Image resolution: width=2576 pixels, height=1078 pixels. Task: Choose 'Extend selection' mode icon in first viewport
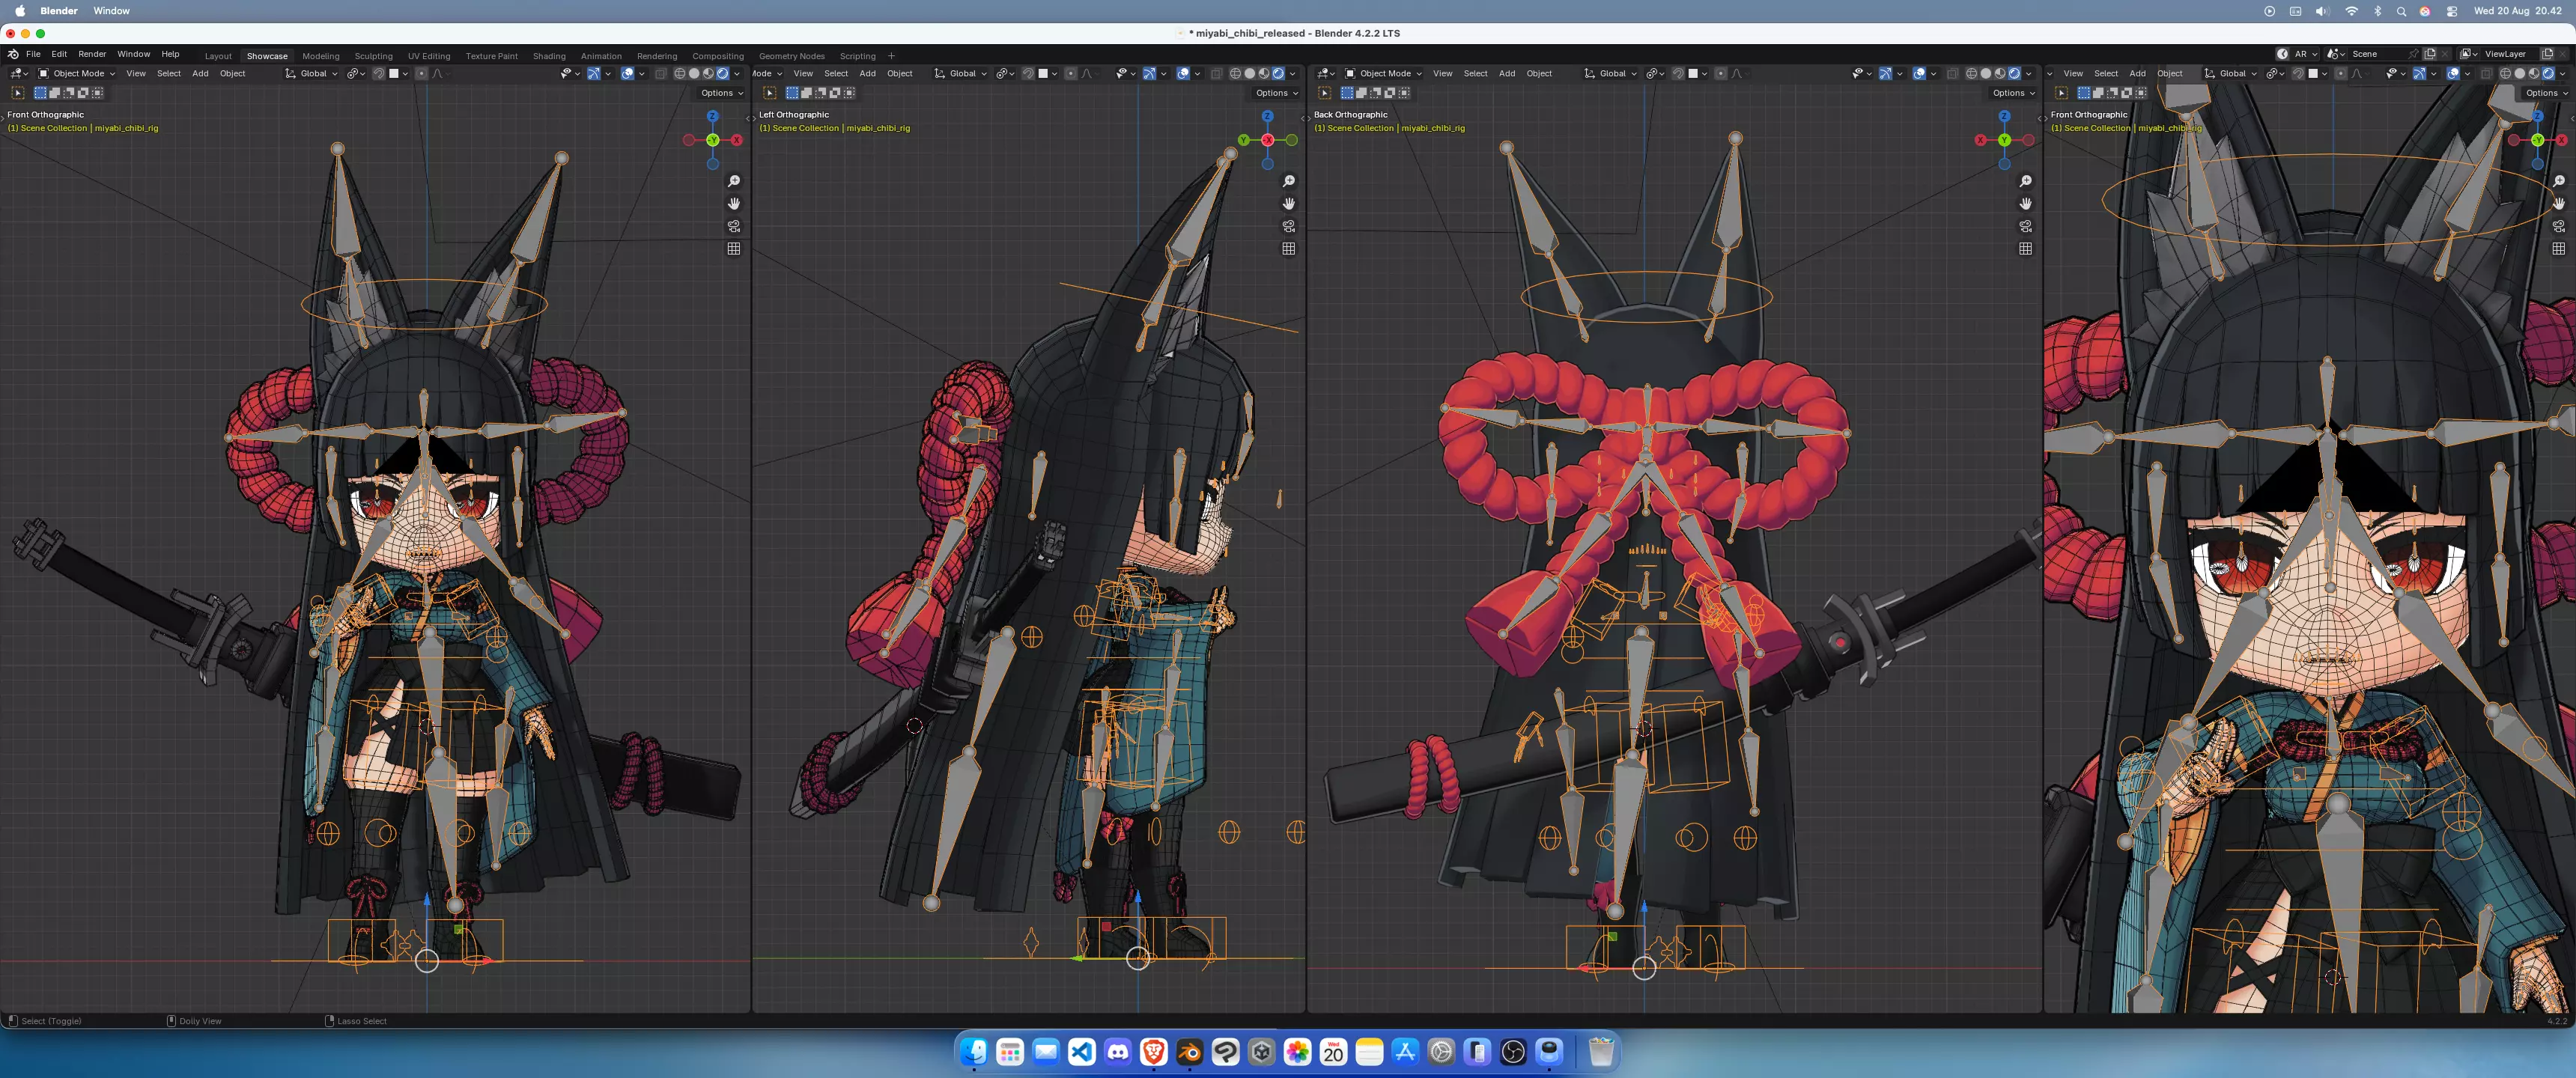pos(55,93)
